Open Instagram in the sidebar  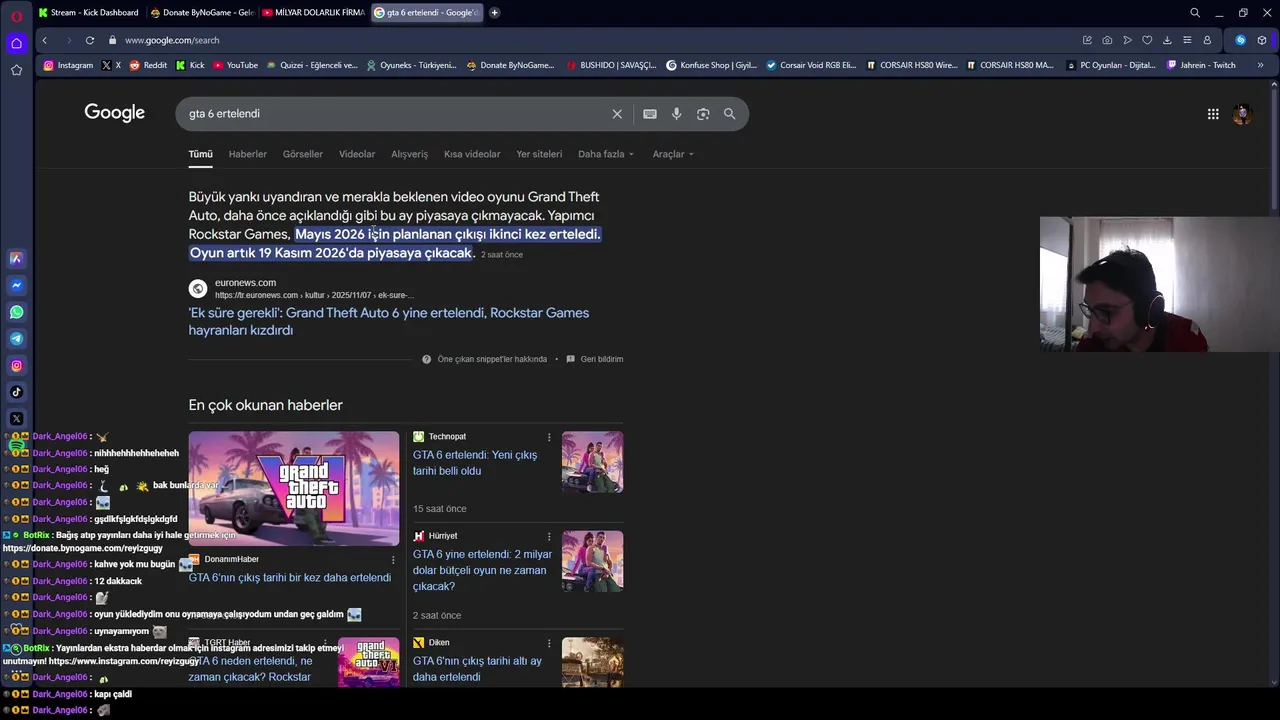tap(16, 366)
